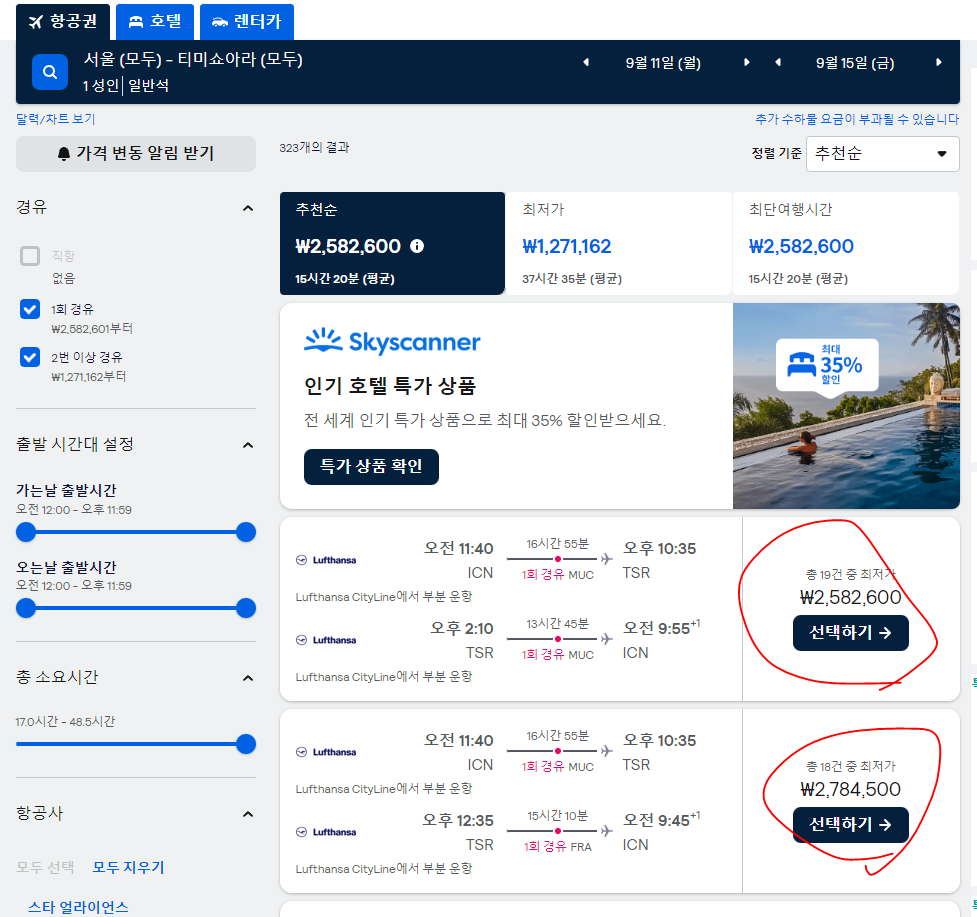Collapse the 총 소요시간 section

click(248, 678)
